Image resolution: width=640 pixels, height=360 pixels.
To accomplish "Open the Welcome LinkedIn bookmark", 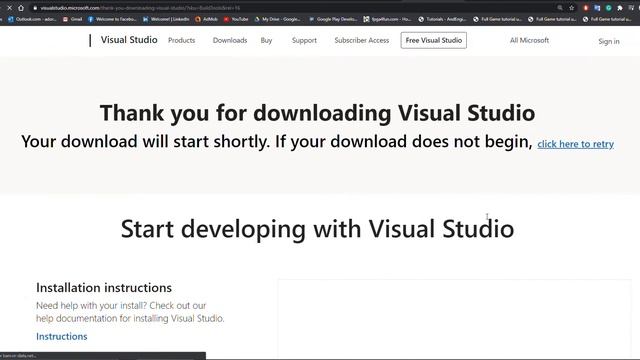I will coord(166,19).
